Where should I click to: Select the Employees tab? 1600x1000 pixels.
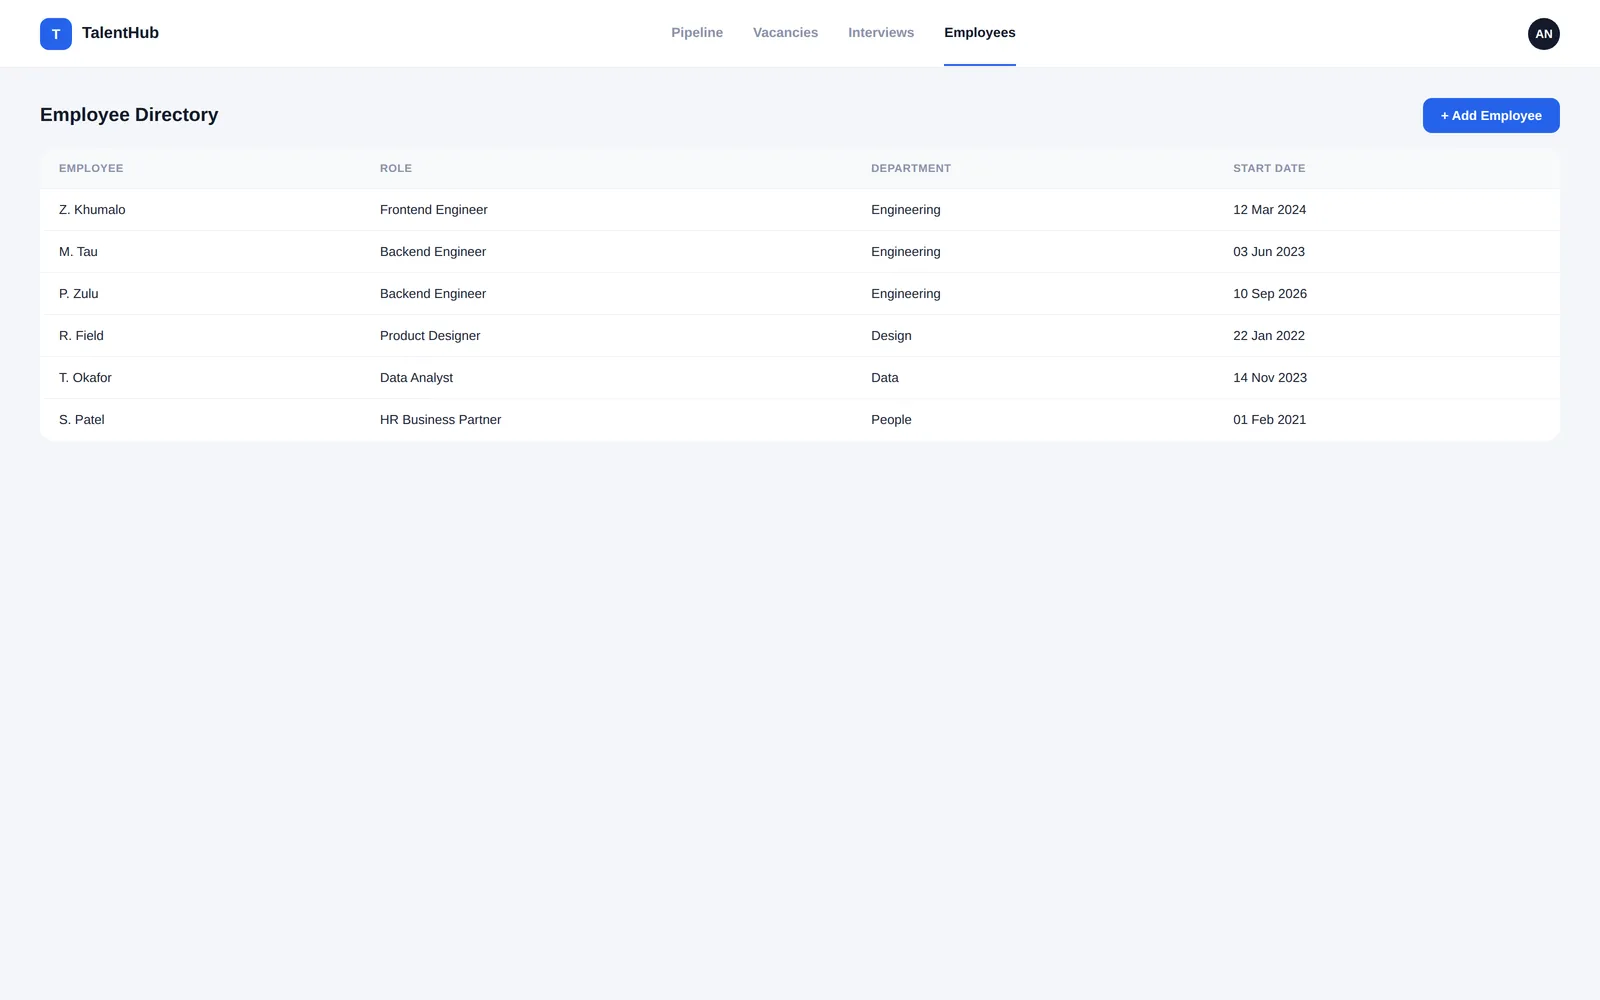point(980,33)
